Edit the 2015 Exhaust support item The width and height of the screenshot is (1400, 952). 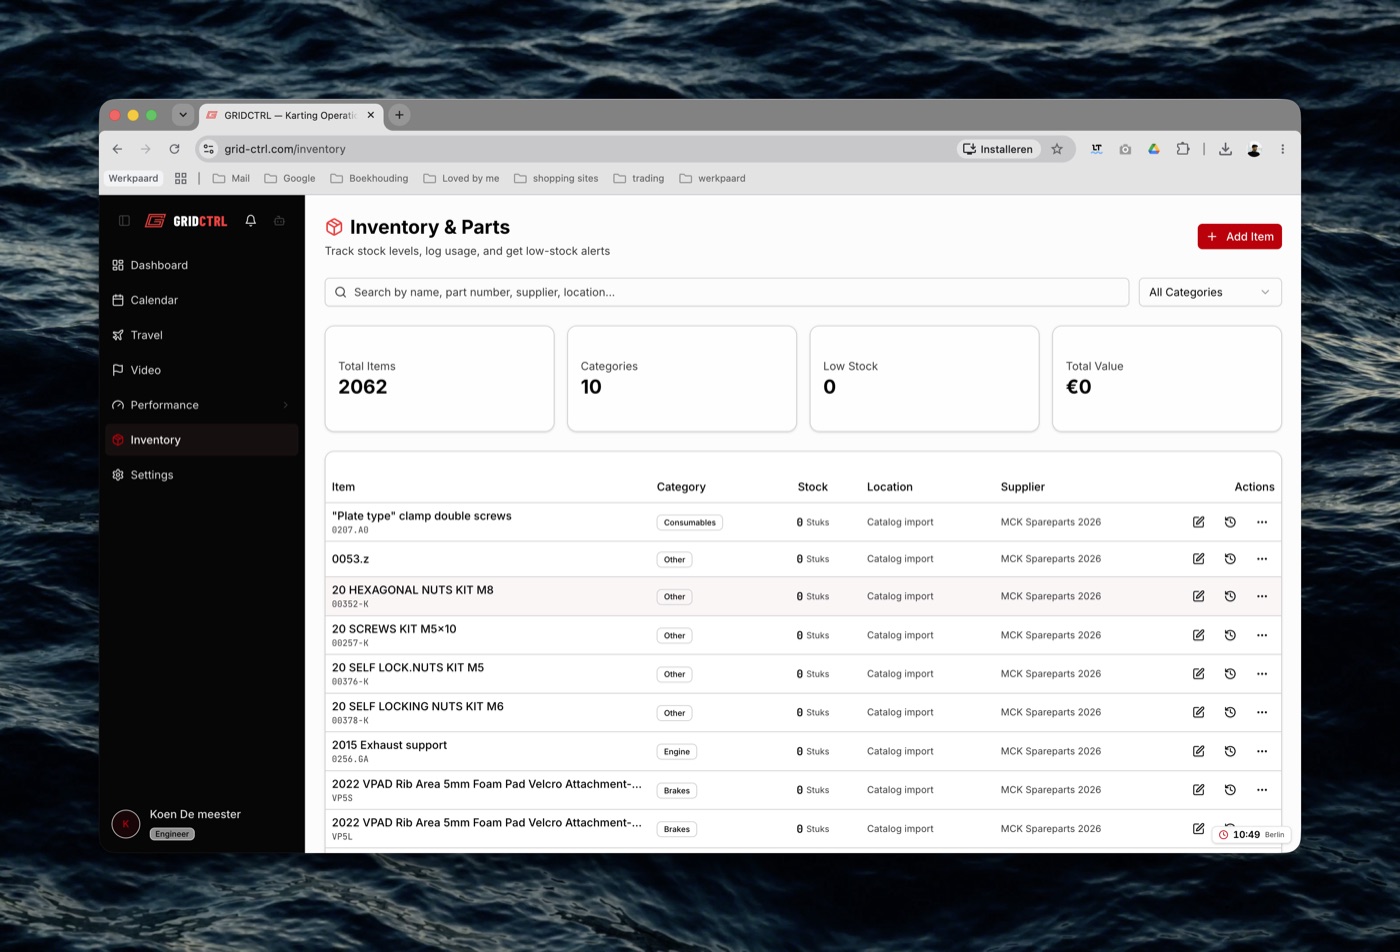click(1198, 751)
